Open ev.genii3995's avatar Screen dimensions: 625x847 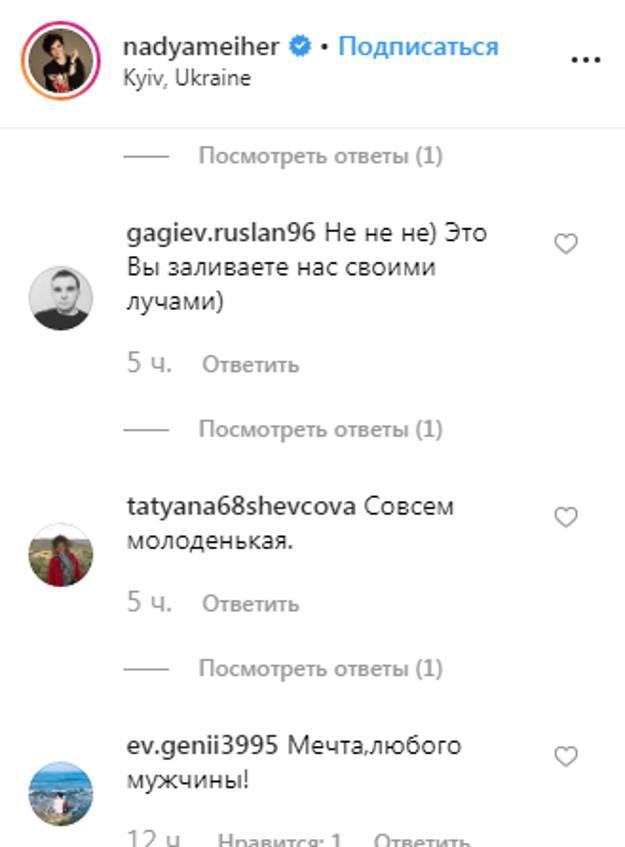pos(61,794)
